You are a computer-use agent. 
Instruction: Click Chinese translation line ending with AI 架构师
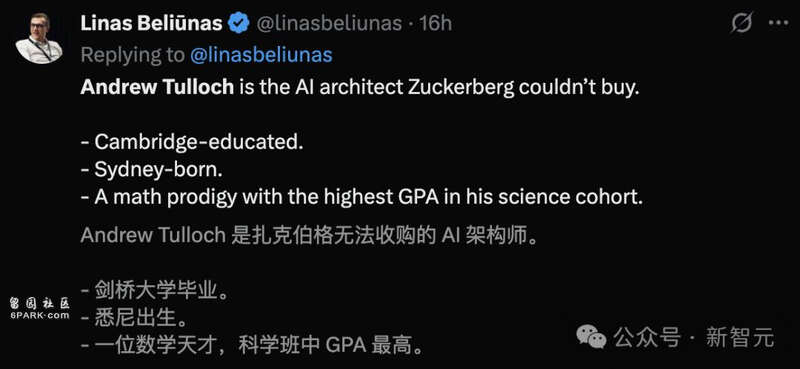coord(309,235)
